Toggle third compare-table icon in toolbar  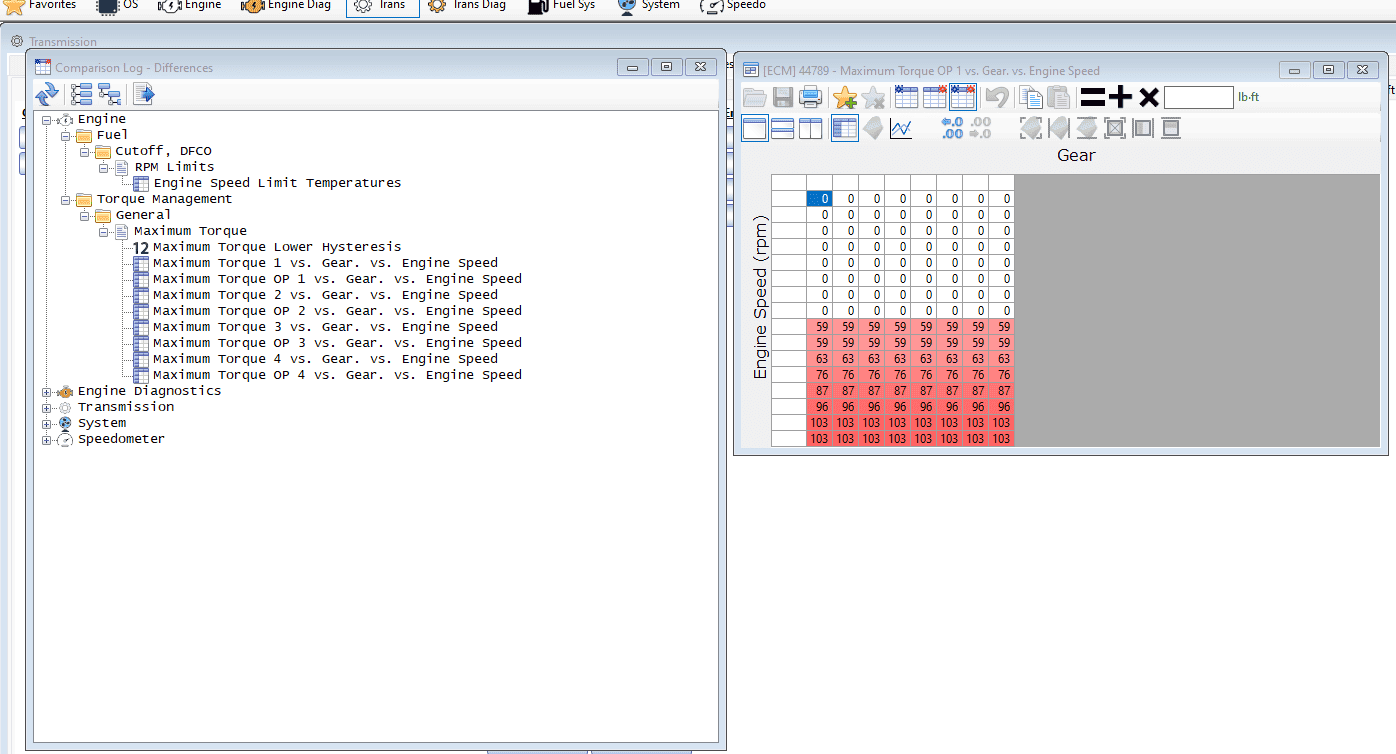pyautogui.click(x=963, y=97)
